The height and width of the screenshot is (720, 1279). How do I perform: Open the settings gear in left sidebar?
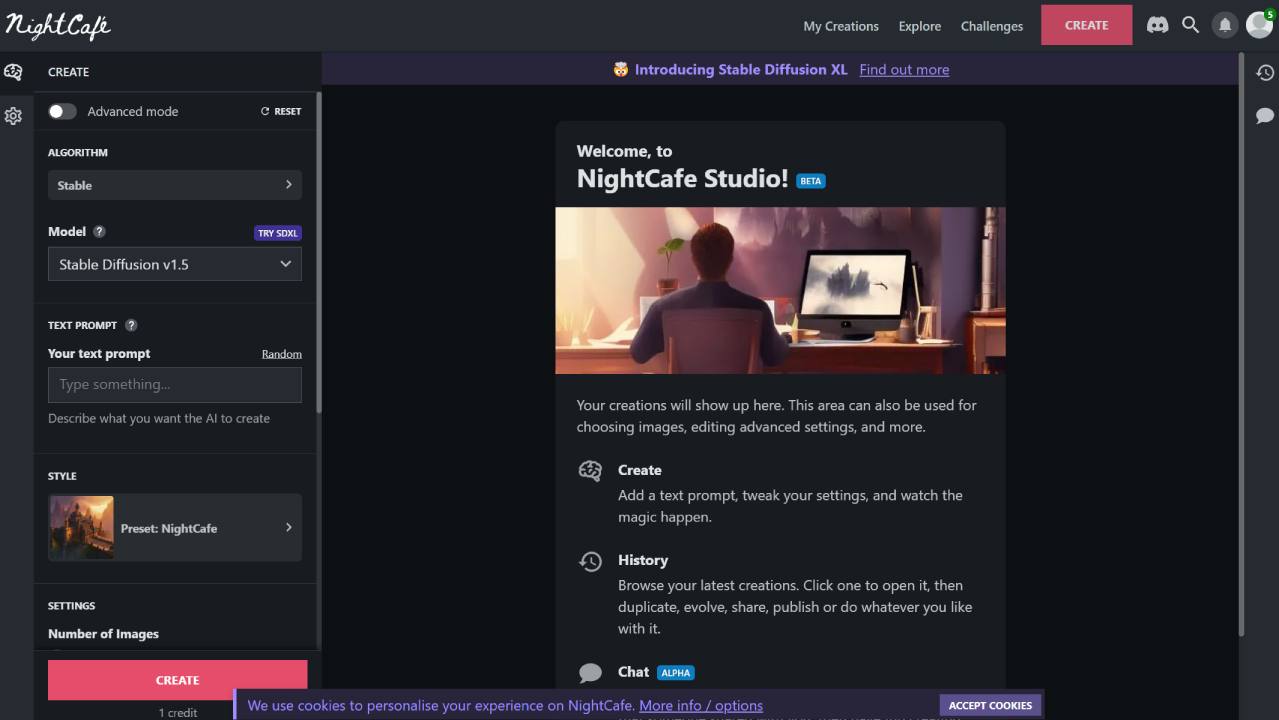(x=13, y=116)
